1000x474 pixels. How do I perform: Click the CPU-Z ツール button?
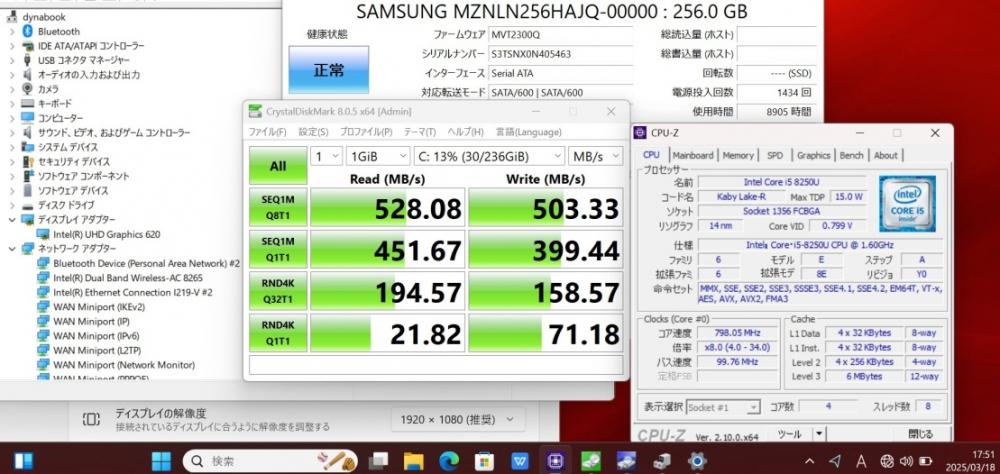(790, 434)
